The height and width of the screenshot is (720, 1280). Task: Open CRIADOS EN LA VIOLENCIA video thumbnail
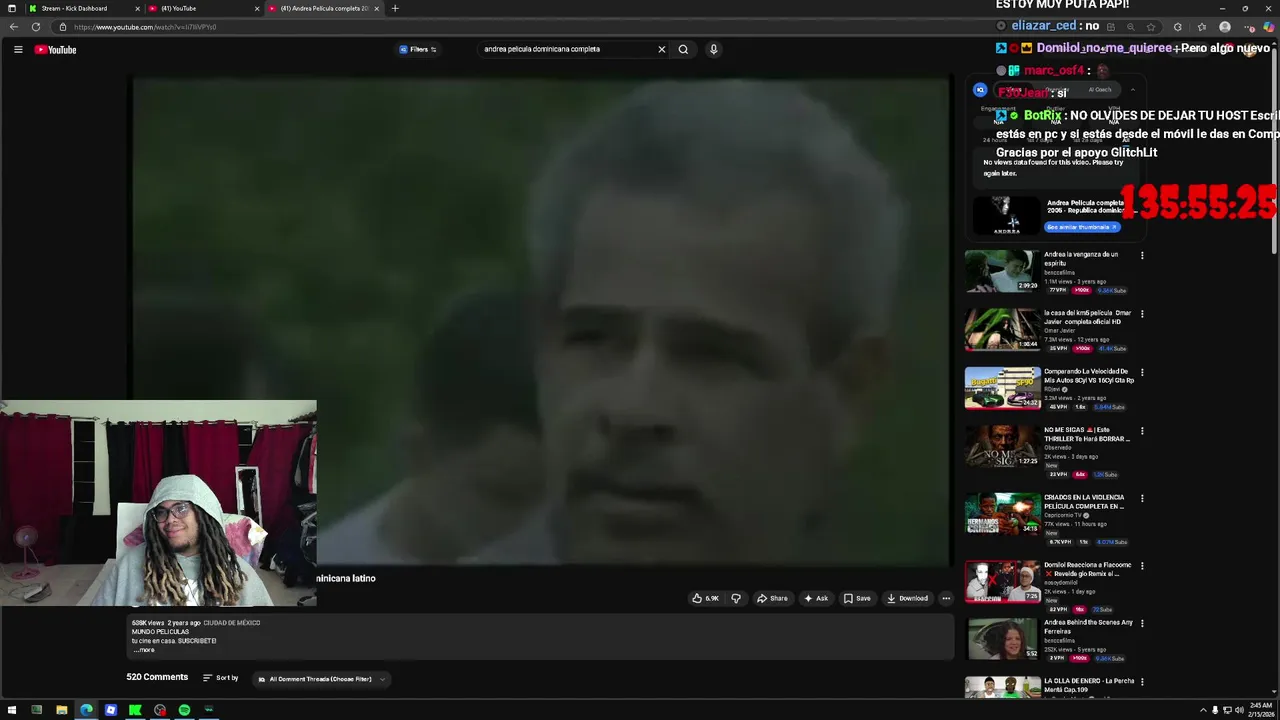(1002, 514)
